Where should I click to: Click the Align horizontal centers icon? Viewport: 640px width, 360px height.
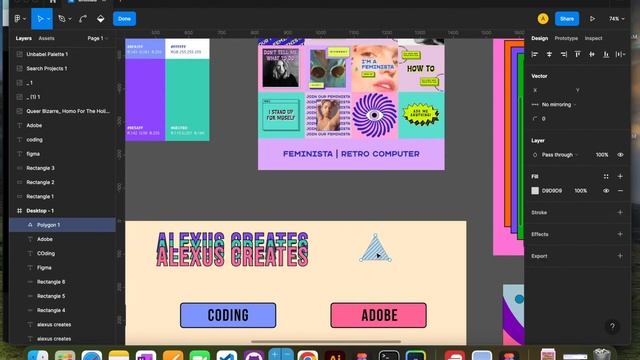(x=549, y=54)
